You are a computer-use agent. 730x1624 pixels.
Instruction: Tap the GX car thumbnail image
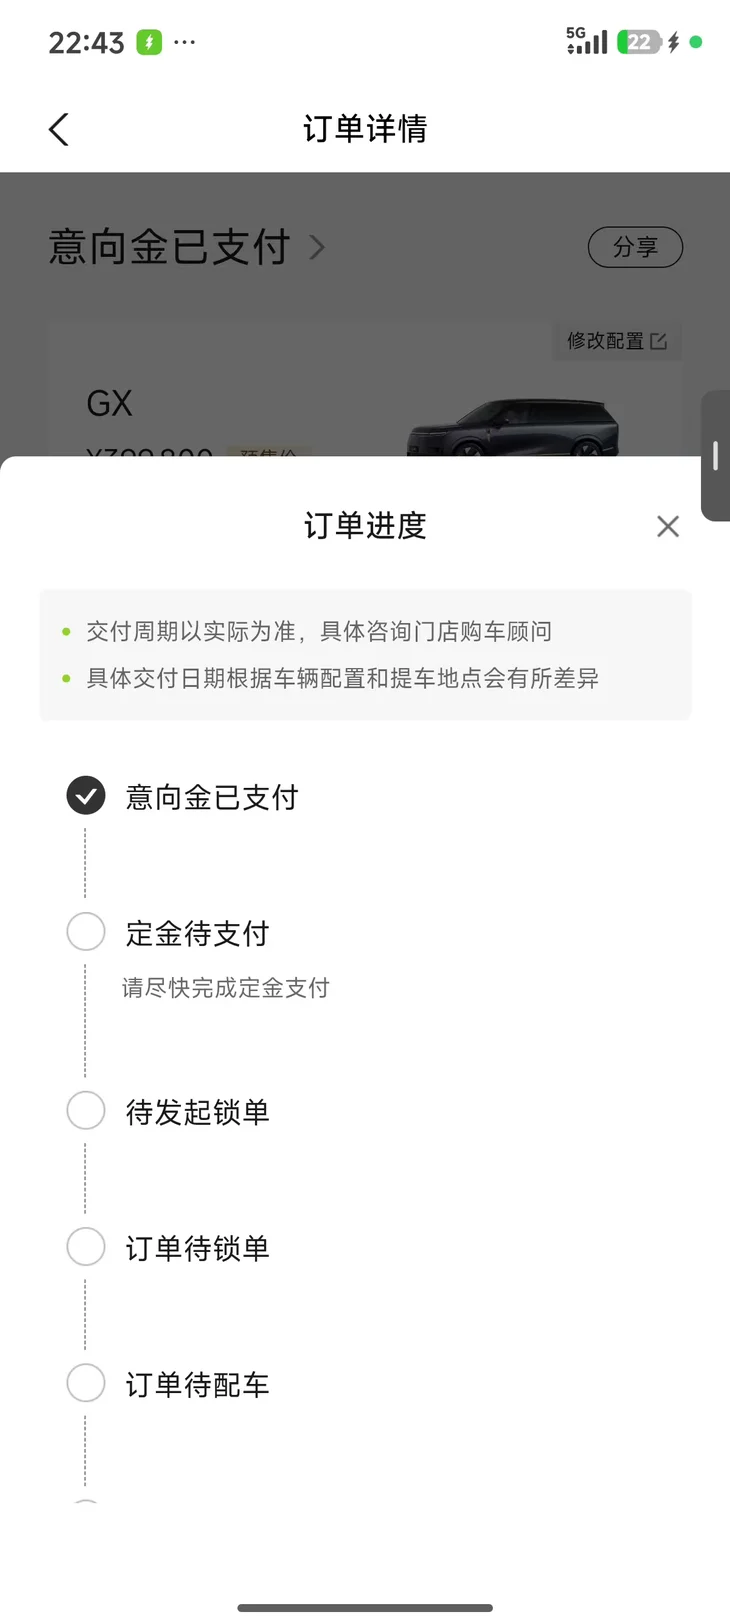513,428
